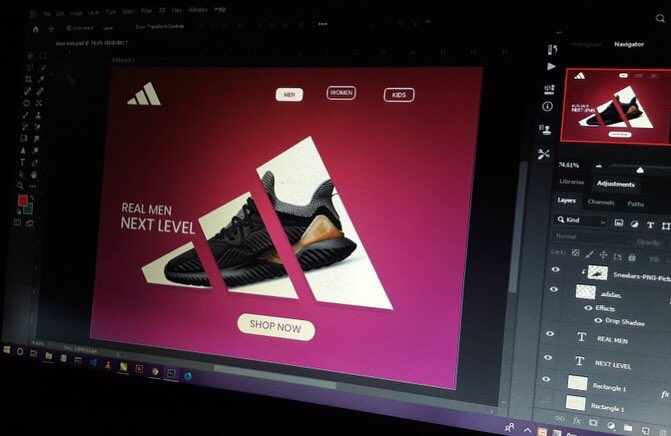
Task: Lock image pixels brush icon
Action: pos(589,254)
